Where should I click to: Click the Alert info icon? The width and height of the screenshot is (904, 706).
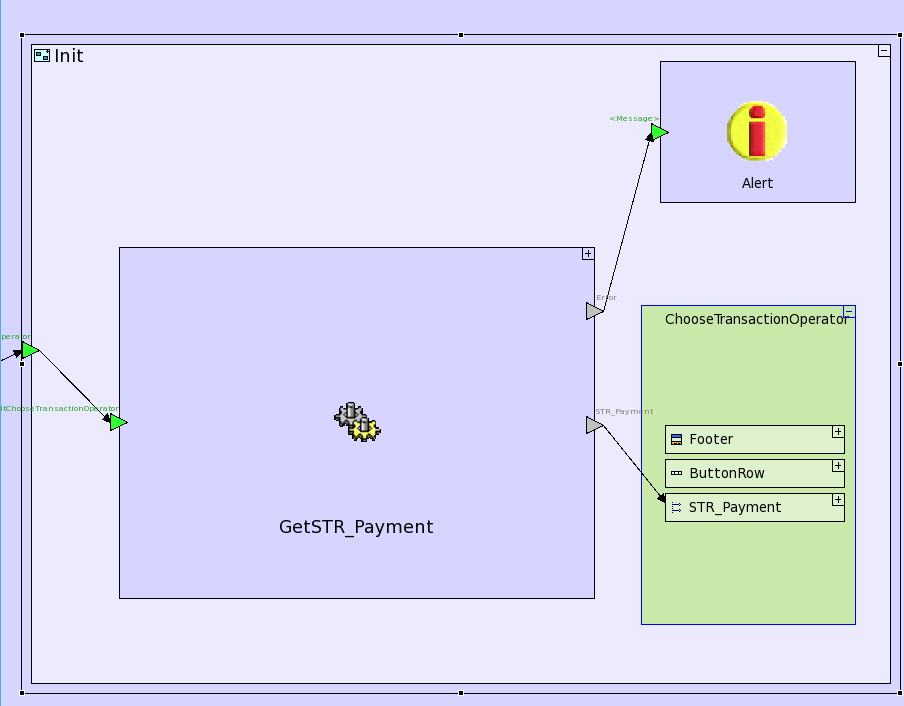(757, 131)
